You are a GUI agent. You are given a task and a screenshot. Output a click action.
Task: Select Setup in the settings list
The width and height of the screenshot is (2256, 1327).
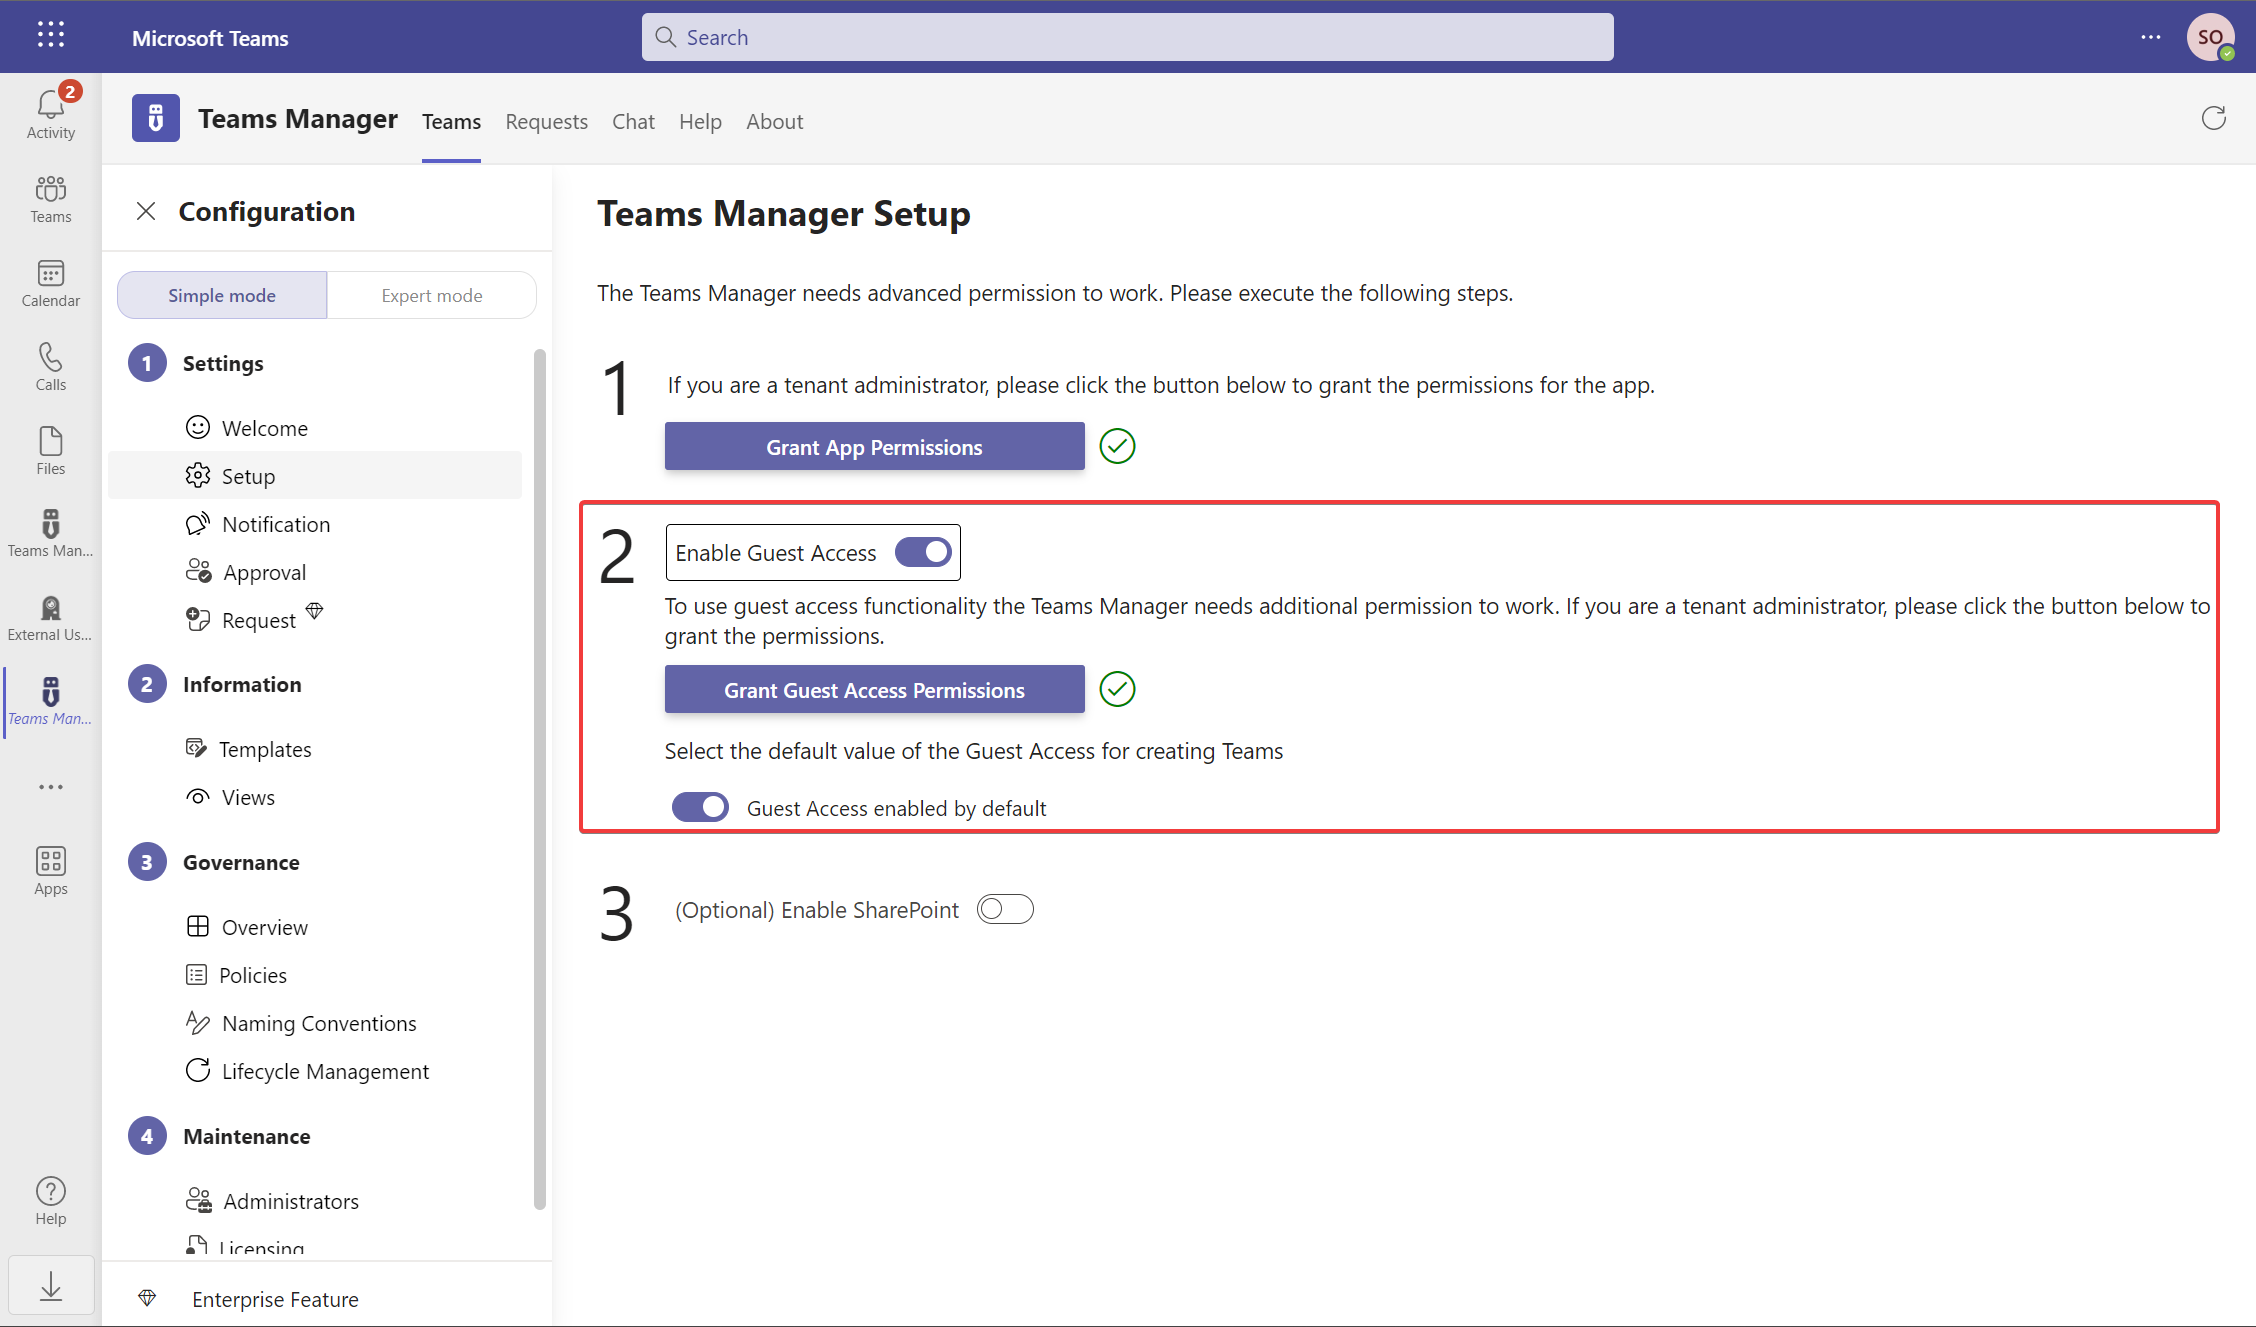pos(315,476)
